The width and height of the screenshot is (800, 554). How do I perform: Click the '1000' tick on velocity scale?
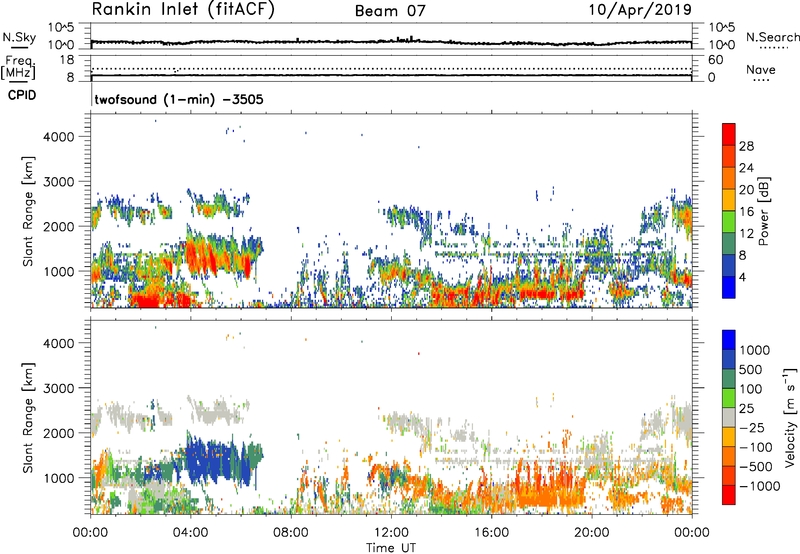755,350
